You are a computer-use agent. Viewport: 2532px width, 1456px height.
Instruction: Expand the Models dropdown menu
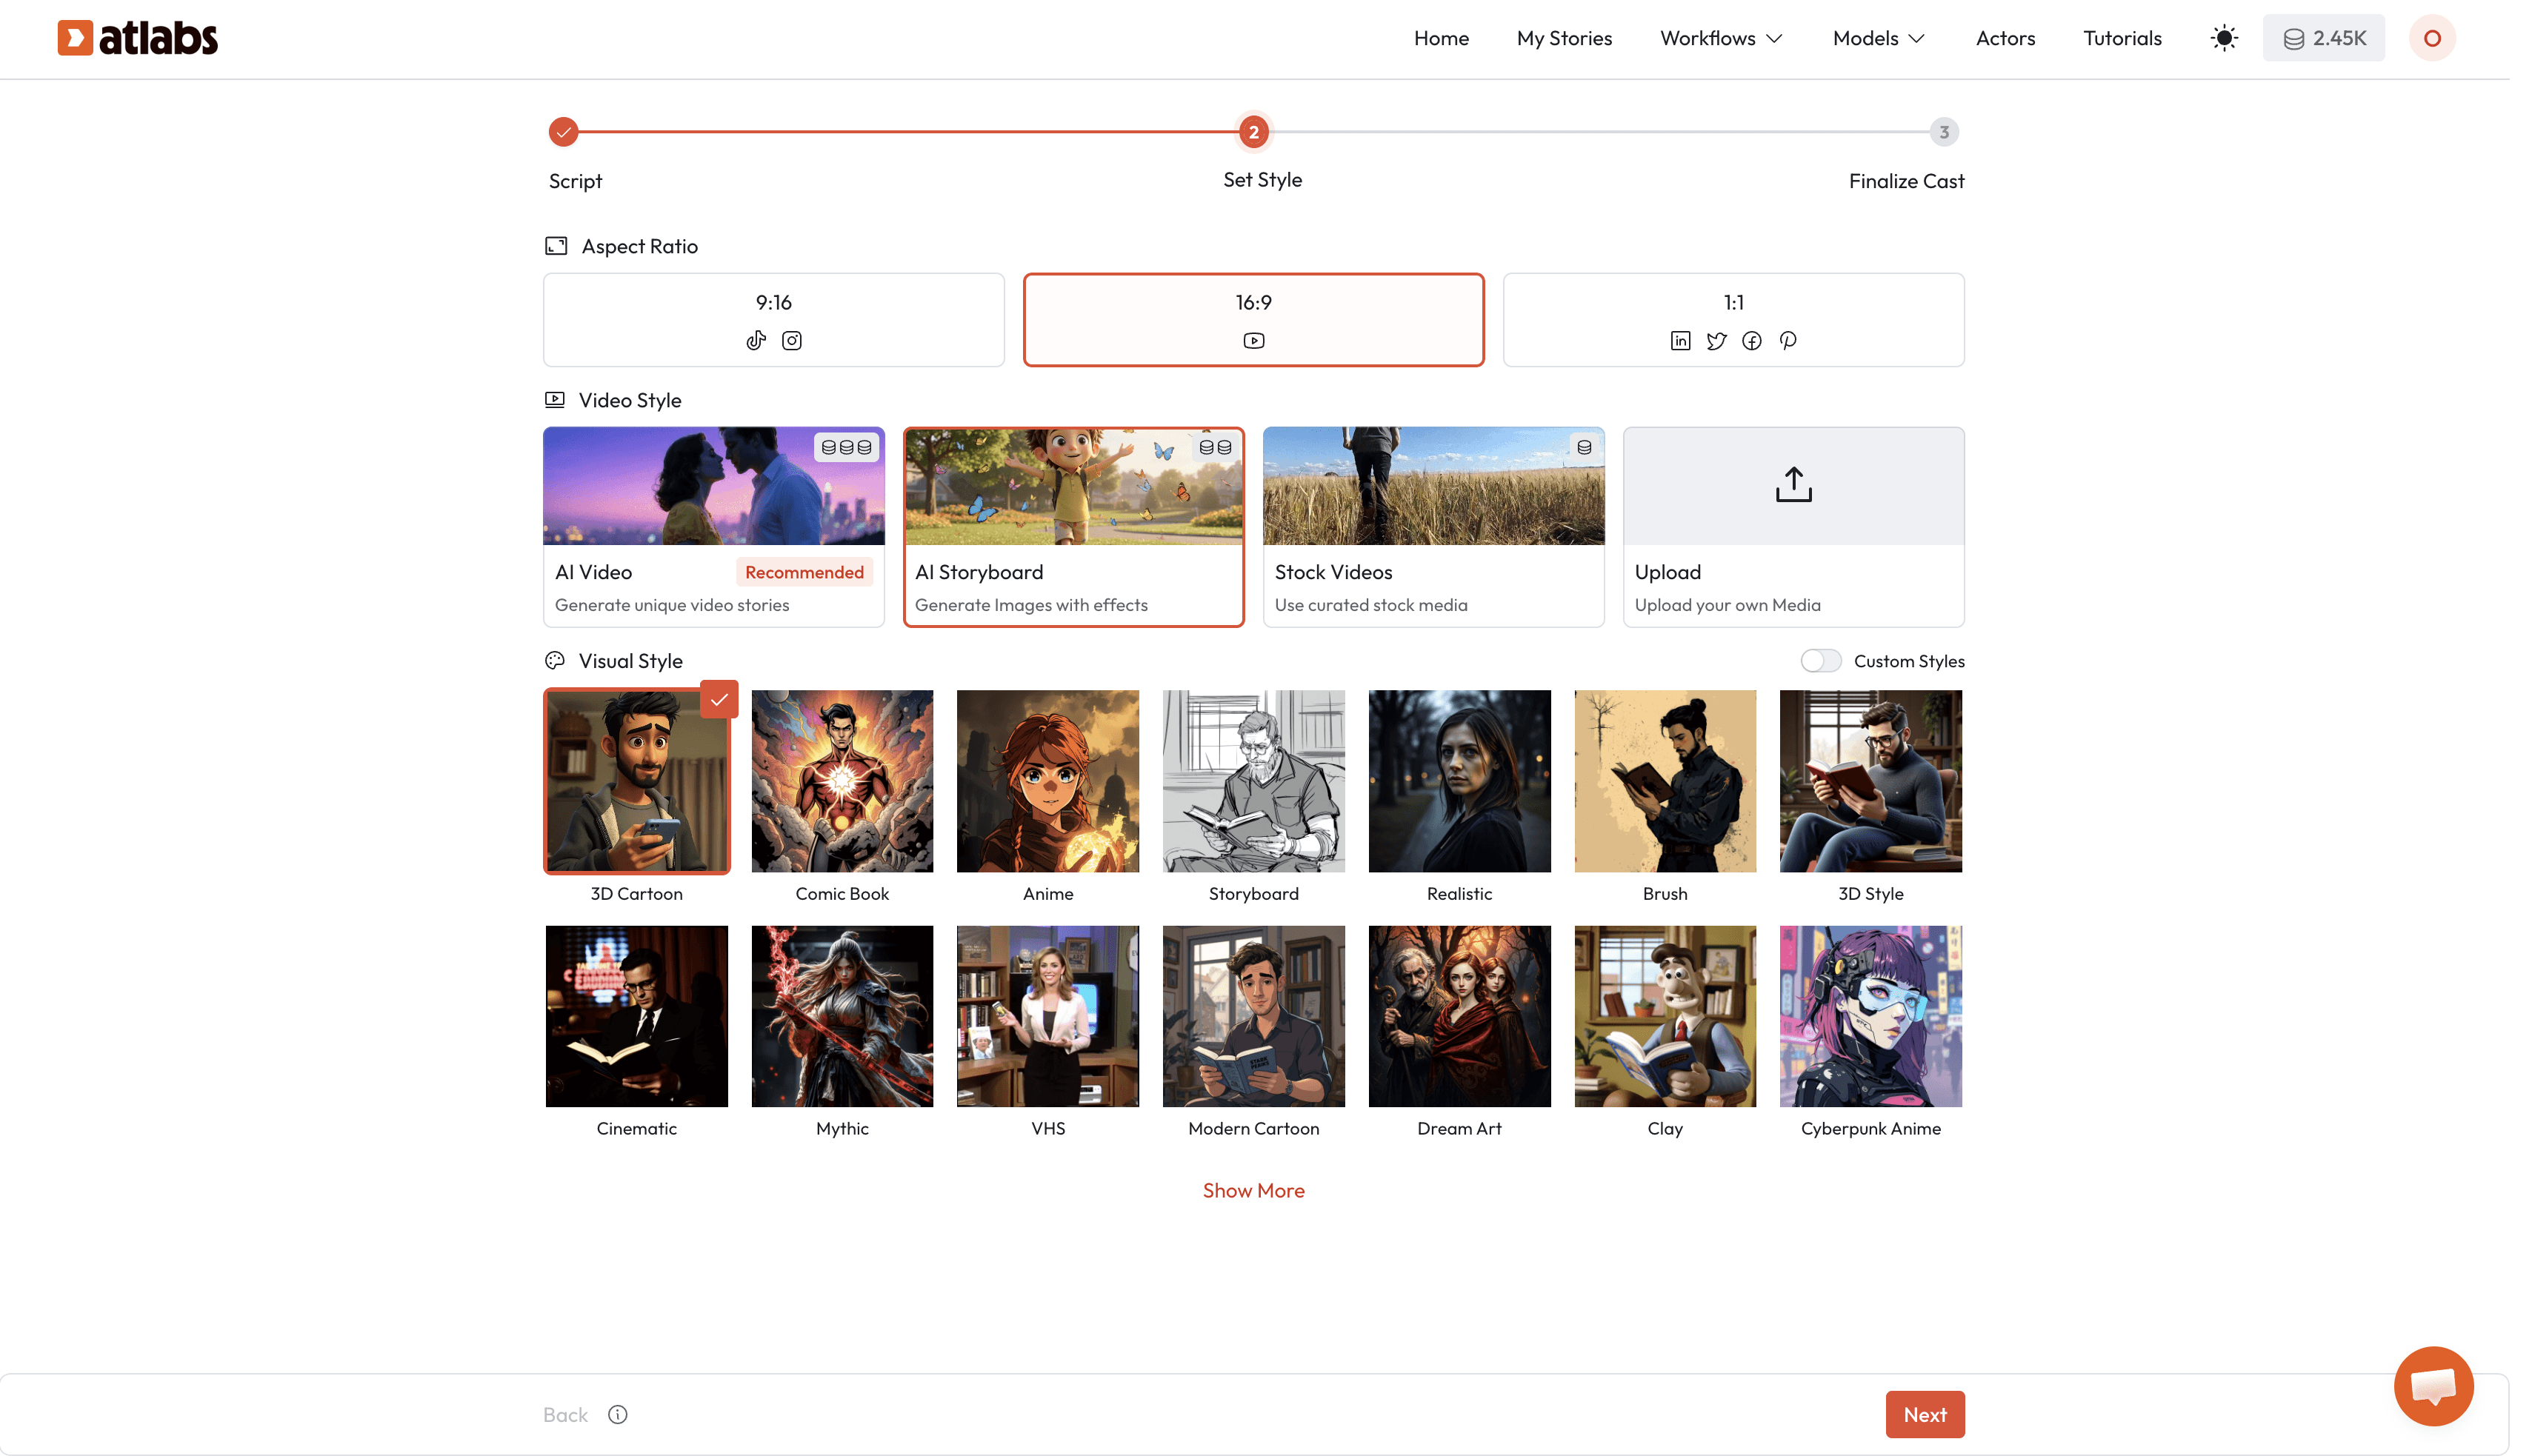(1877, 38)
